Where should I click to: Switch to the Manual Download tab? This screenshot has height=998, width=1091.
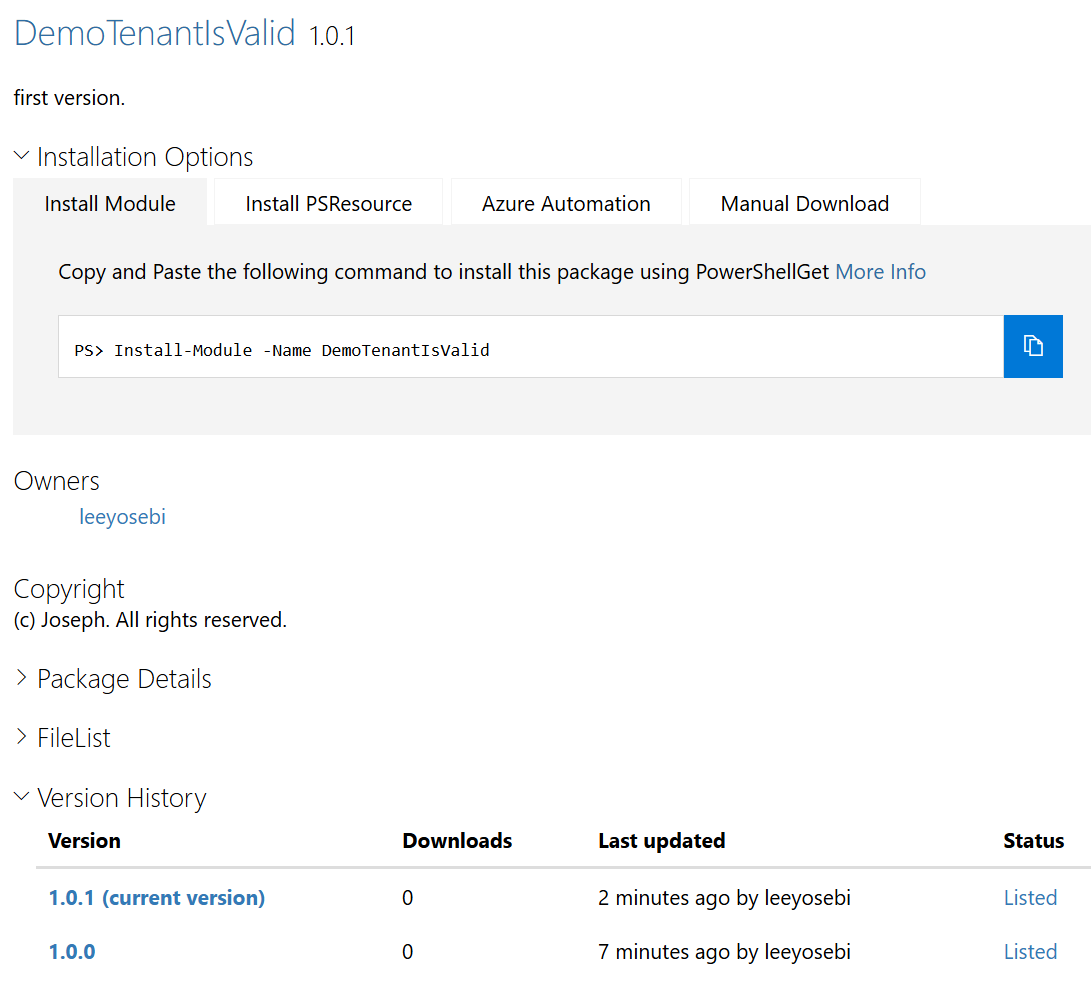click(x=805, y=204)
